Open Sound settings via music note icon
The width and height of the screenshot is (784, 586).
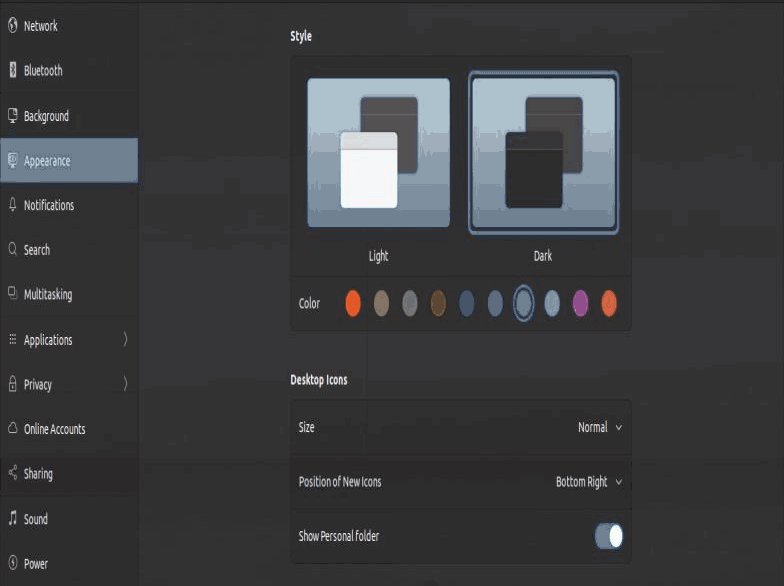[x=13, y=518]
